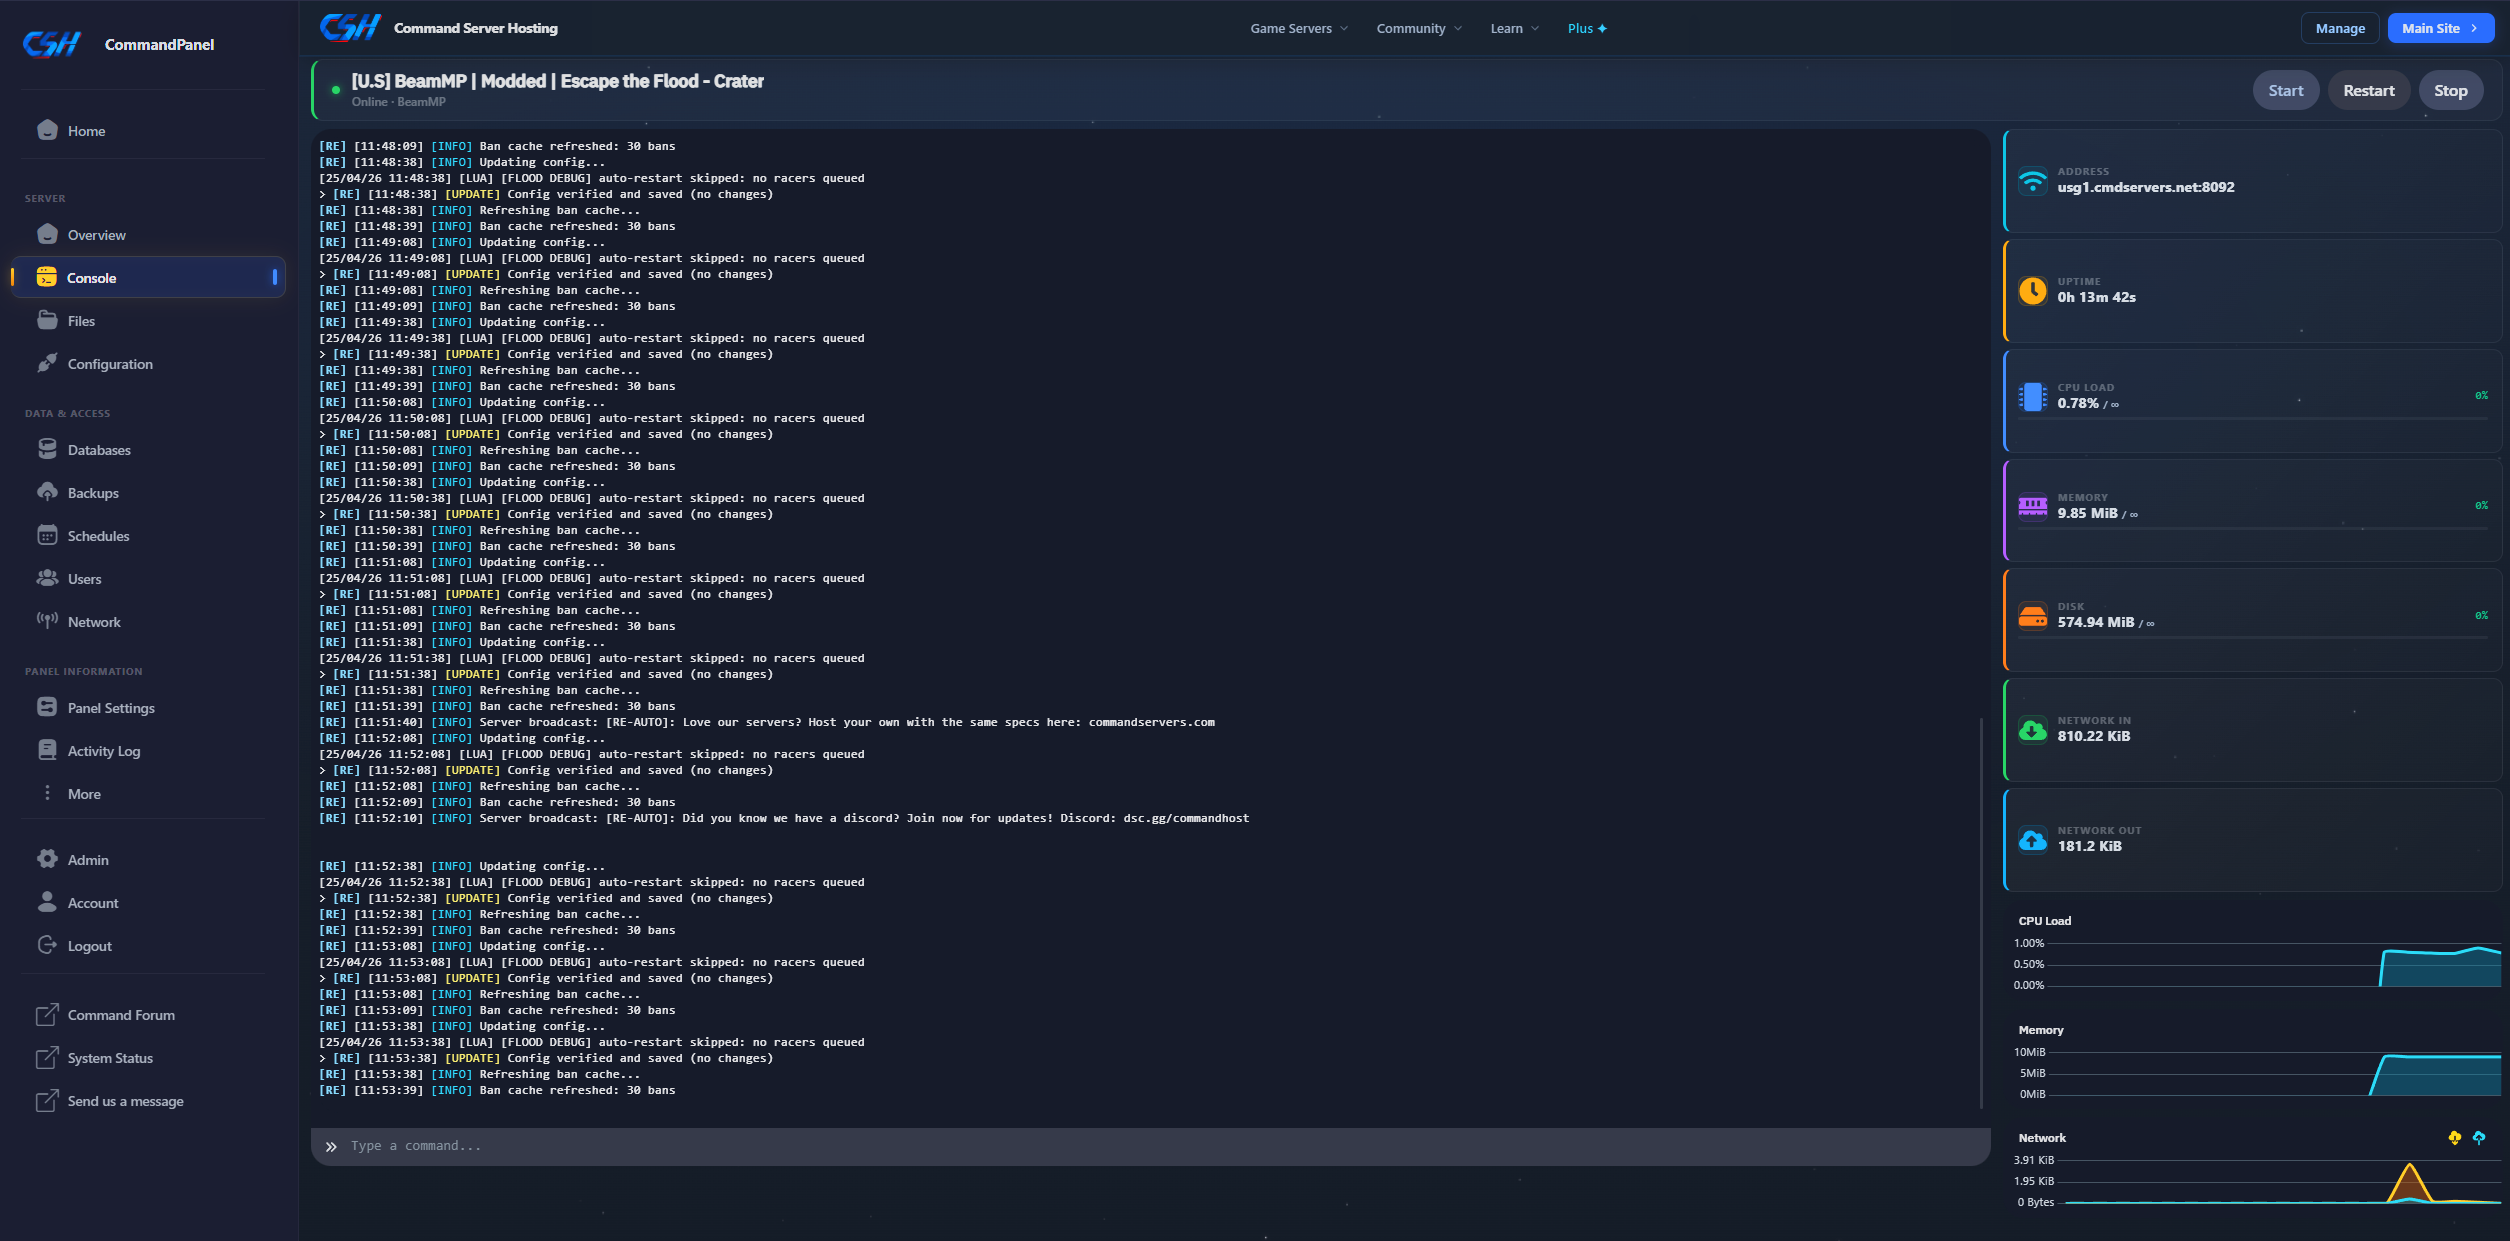The image size is (2510, 1241).
Task: Click the Admin gear icon
Action: tap(47, 859)
